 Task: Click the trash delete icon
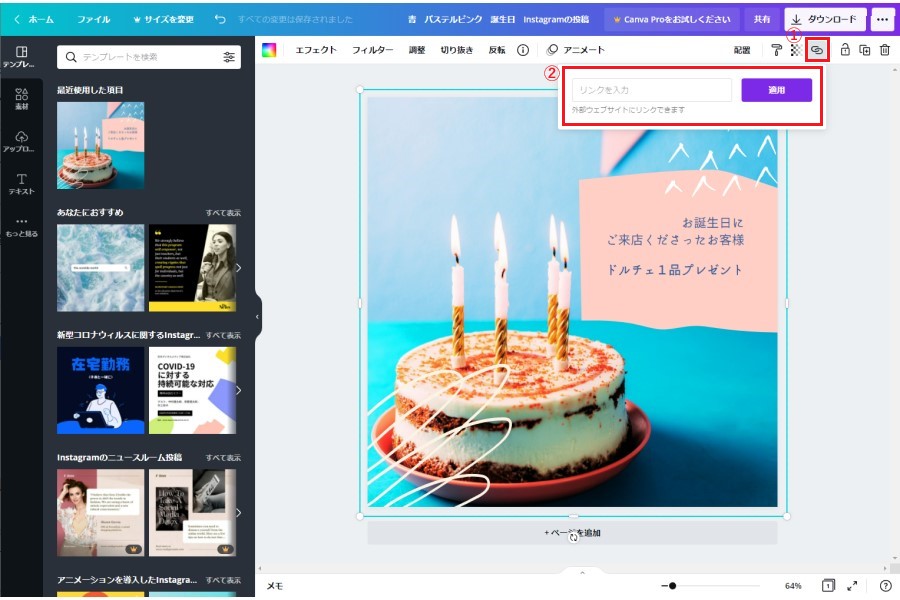(x=884, y=50)
